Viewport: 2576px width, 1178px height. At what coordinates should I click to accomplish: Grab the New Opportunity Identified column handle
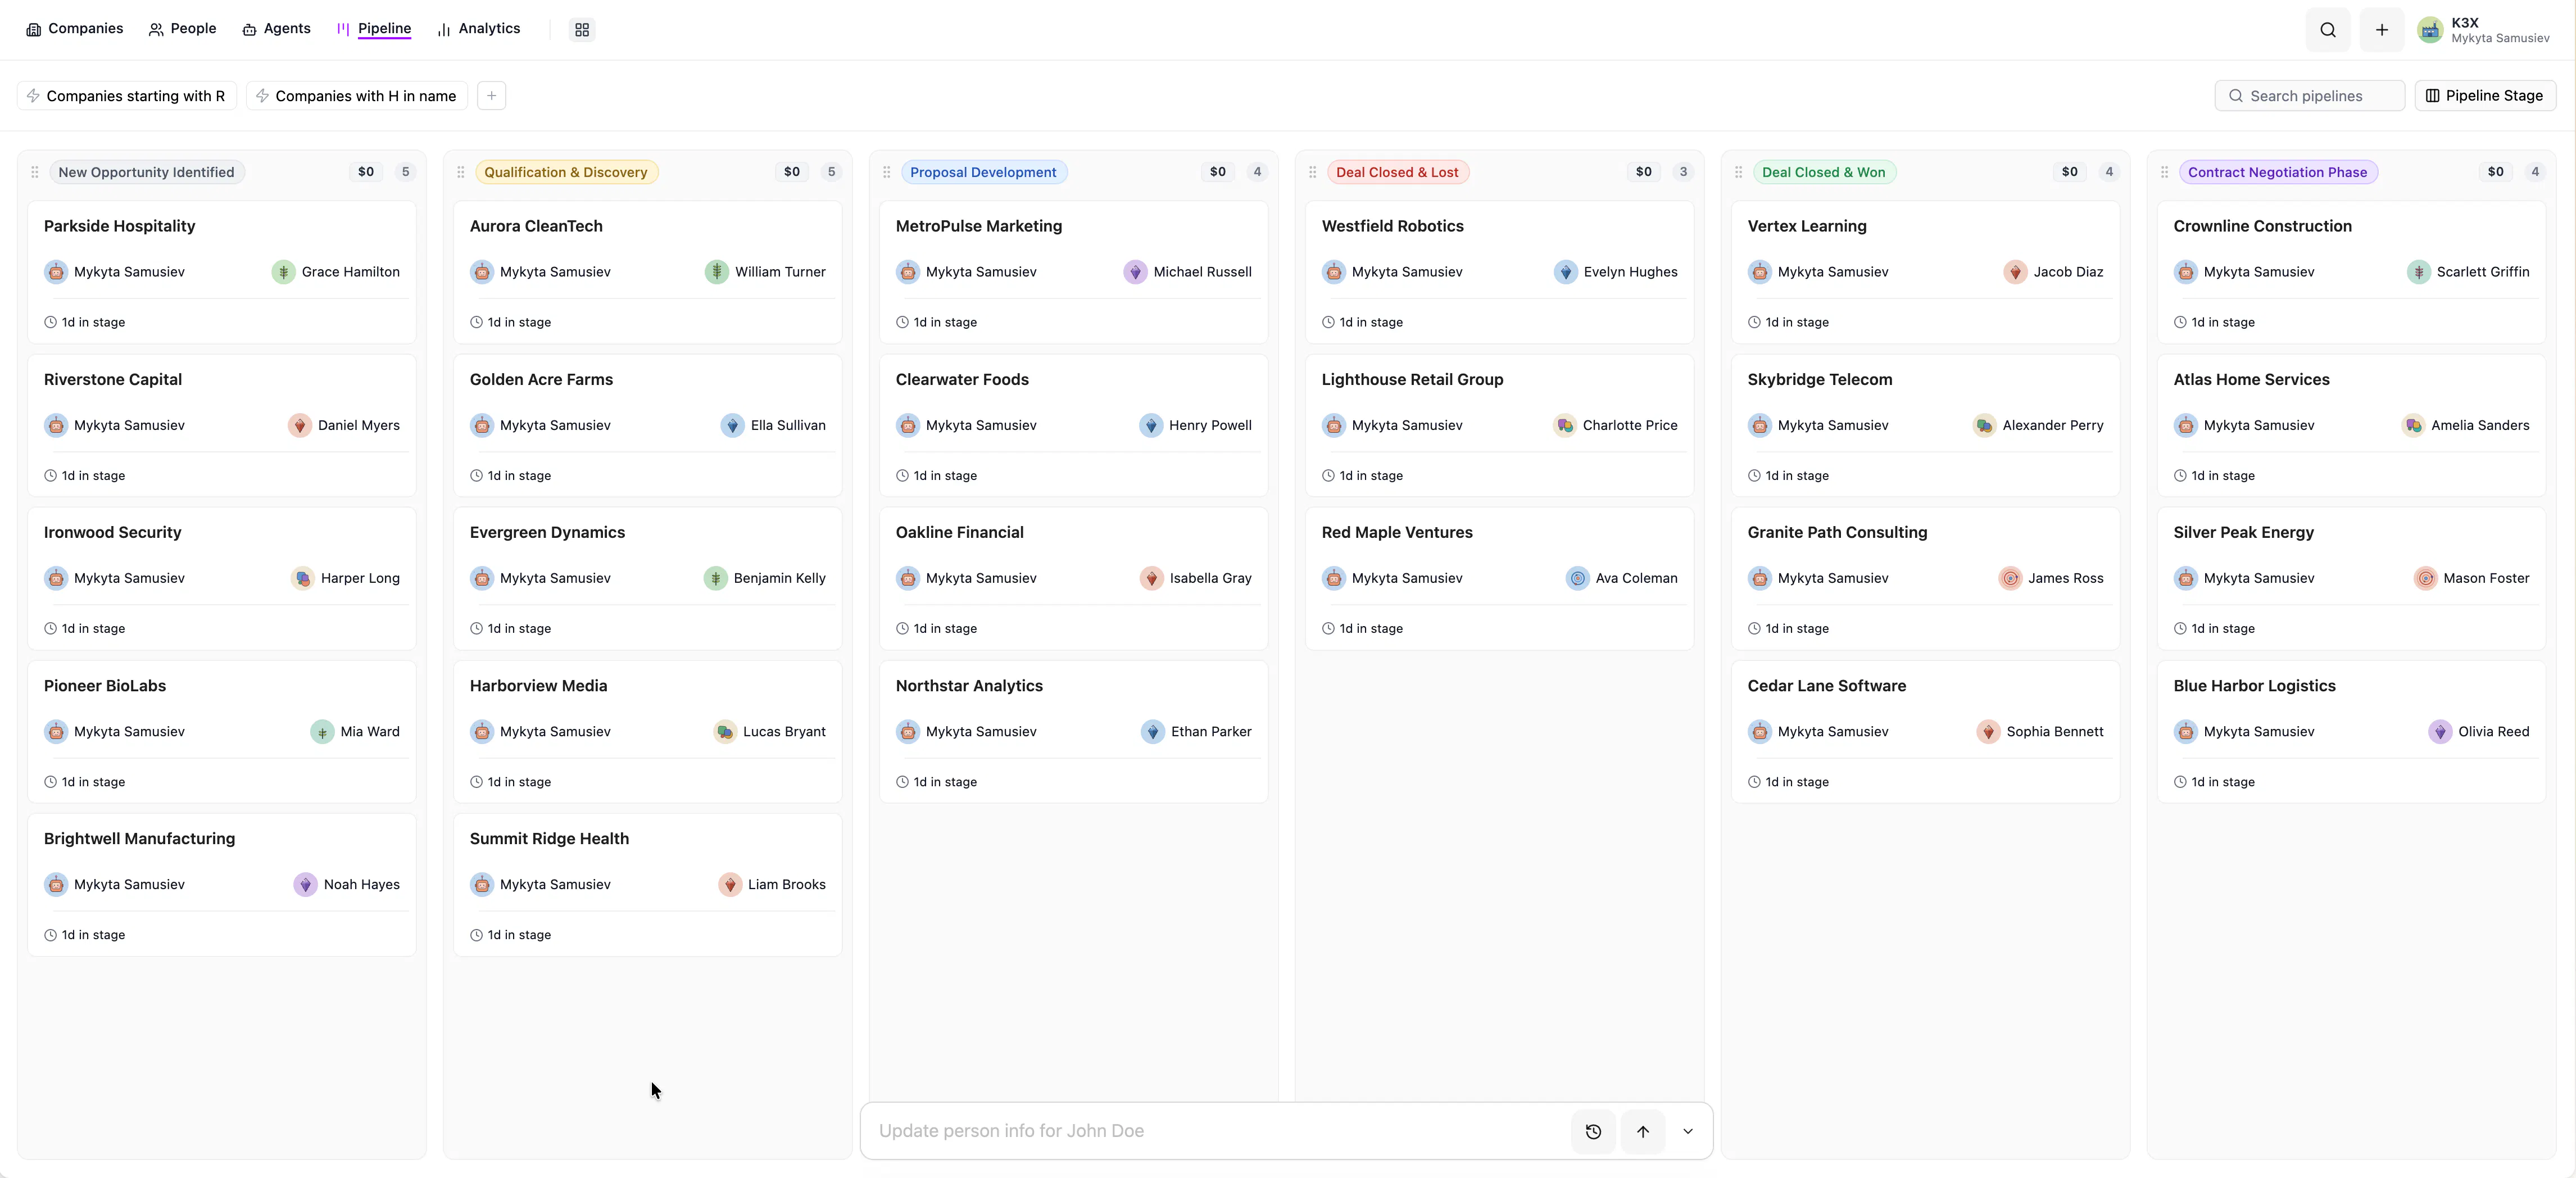[x=35, y=172]
